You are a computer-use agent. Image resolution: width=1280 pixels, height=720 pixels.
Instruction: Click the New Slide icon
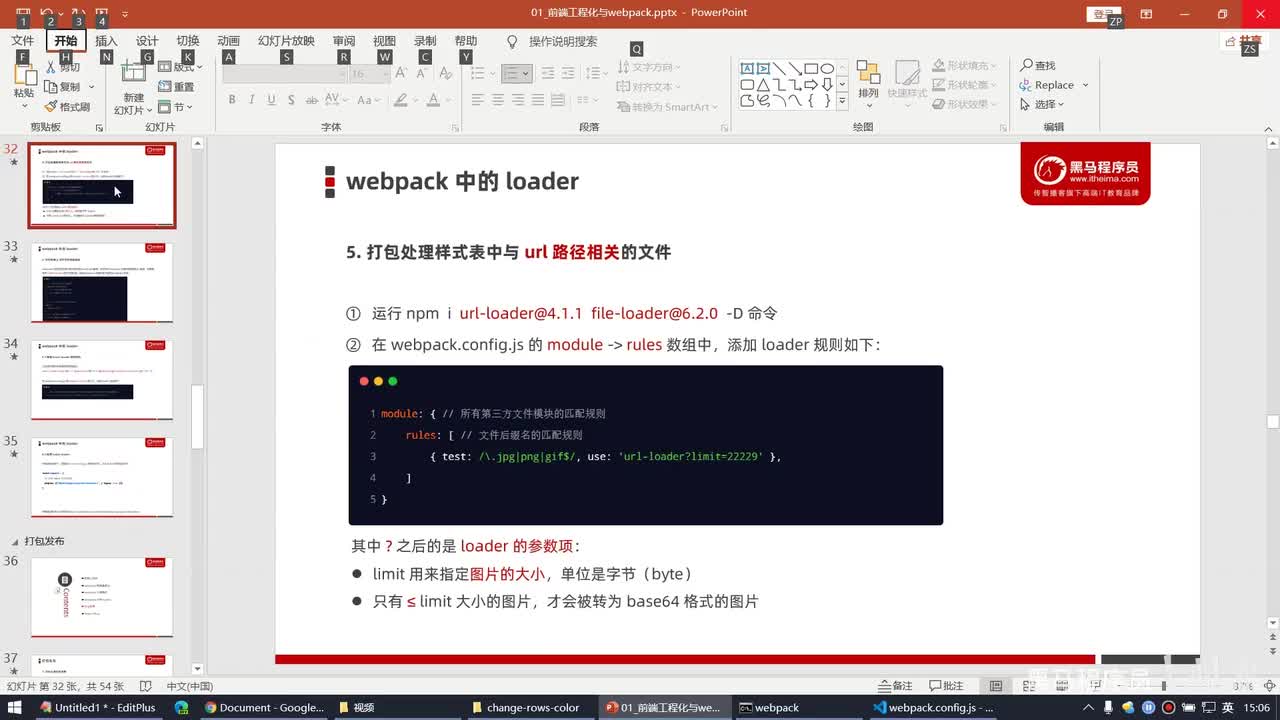pos(133,71)
